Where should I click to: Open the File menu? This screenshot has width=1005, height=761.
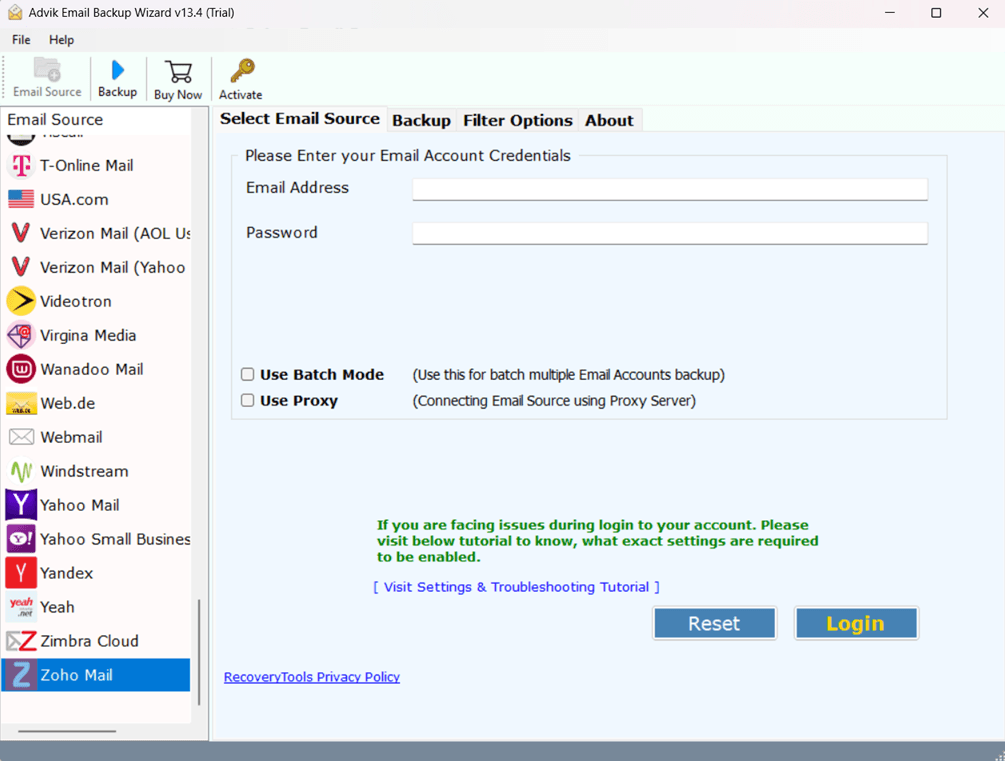(21, 40)
